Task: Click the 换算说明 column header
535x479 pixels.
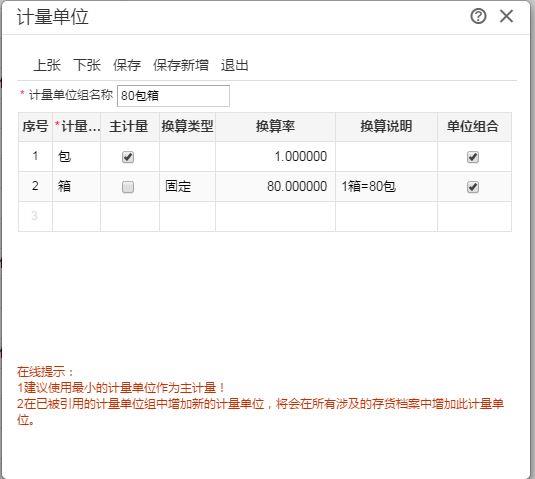Action: click(386, 127)
